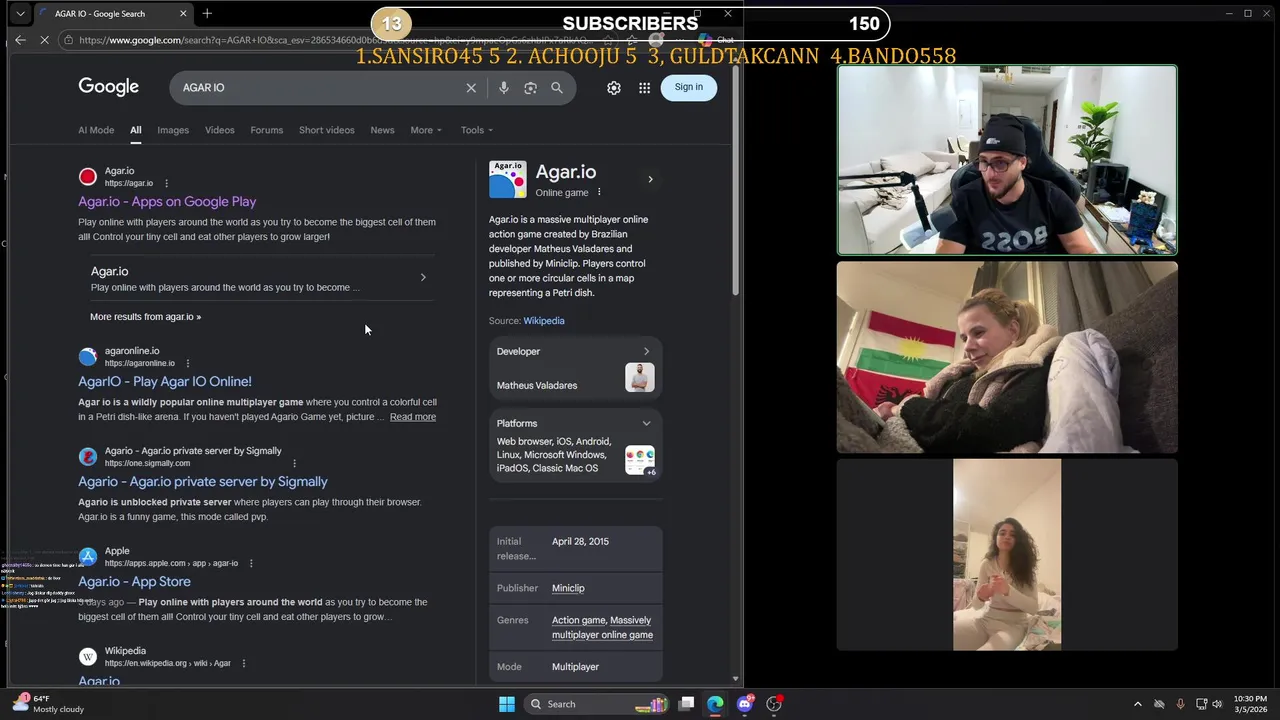Click the Agar.io knowledge panel logo
Screen dimensions: 1280x720
[507, 179]
